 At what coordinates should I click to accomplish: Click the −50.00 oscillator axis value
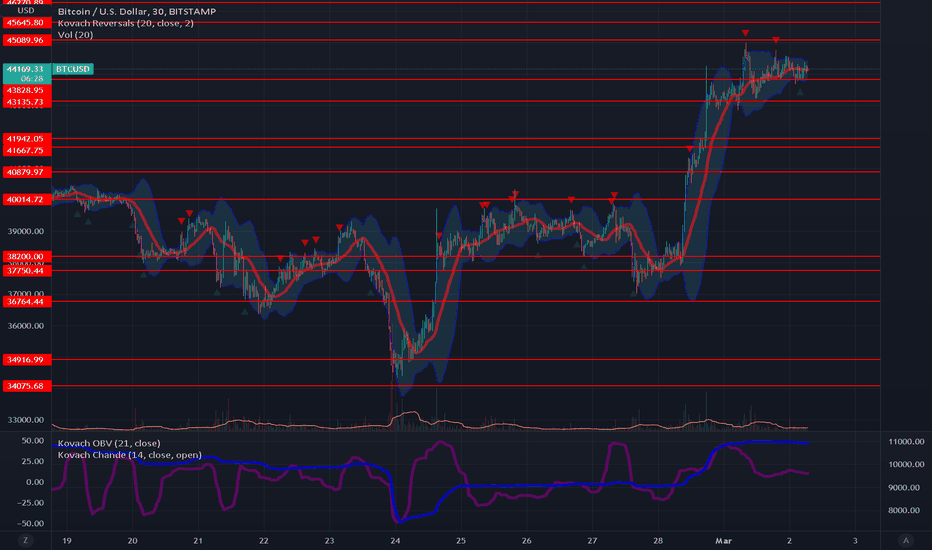tap(30, 524)
